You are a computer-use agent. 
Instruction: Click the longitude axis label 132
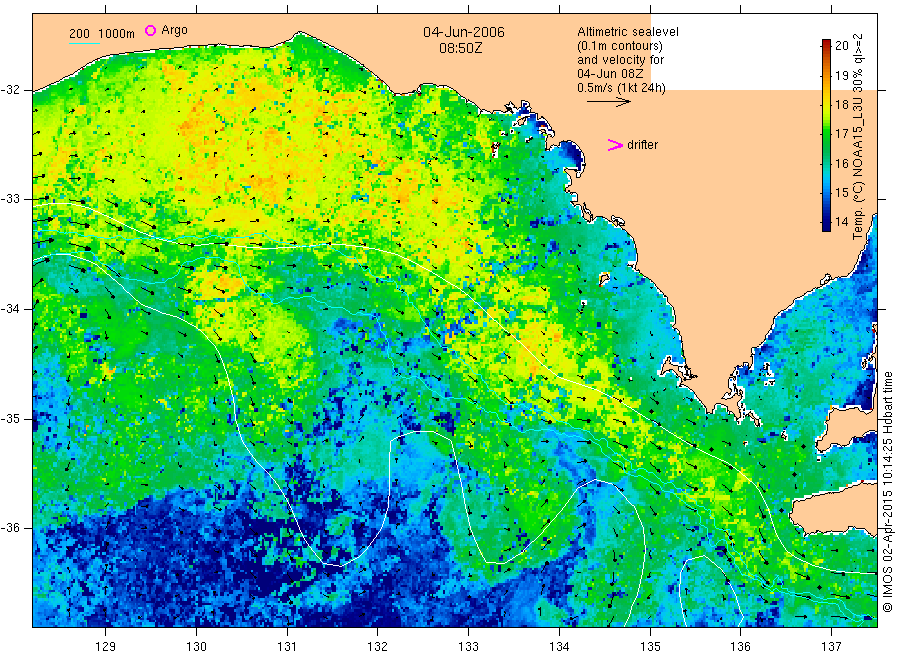pos(378,646)
